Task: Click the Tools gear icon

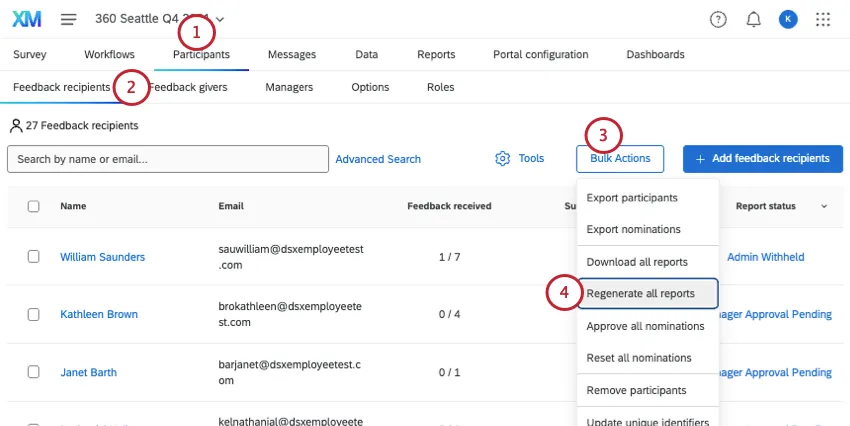Action: tap(503, 158)
